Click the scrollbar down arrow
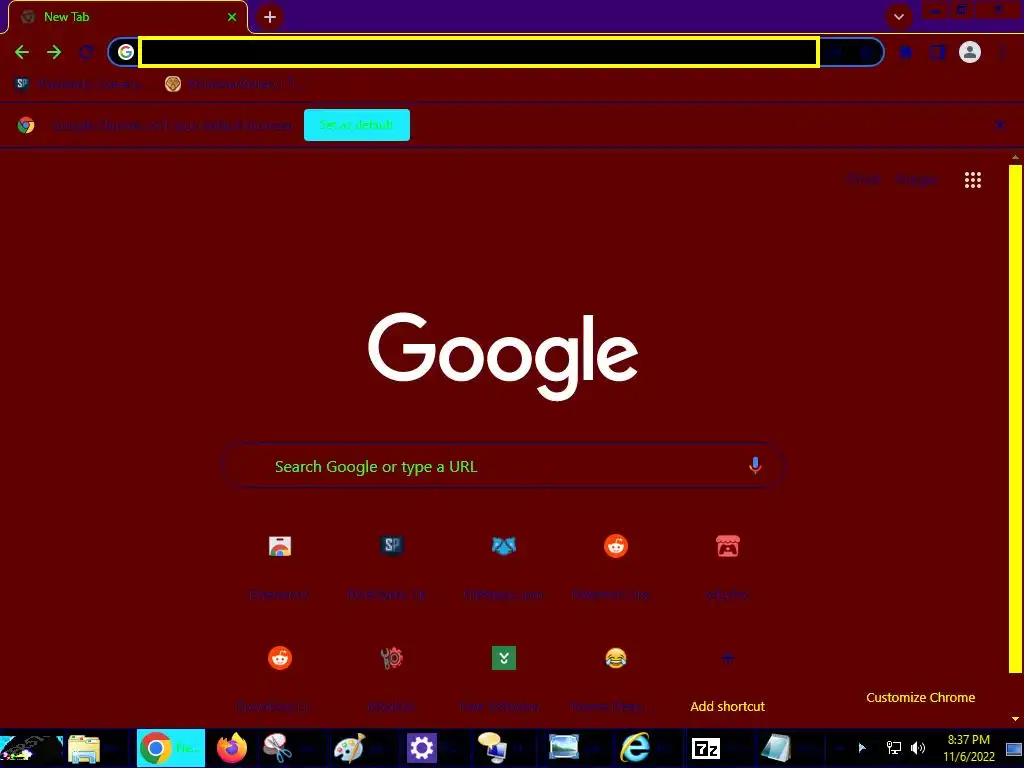Image resolution: width=1024 pixels, height=768 pixels. [x=1015, y=719]
